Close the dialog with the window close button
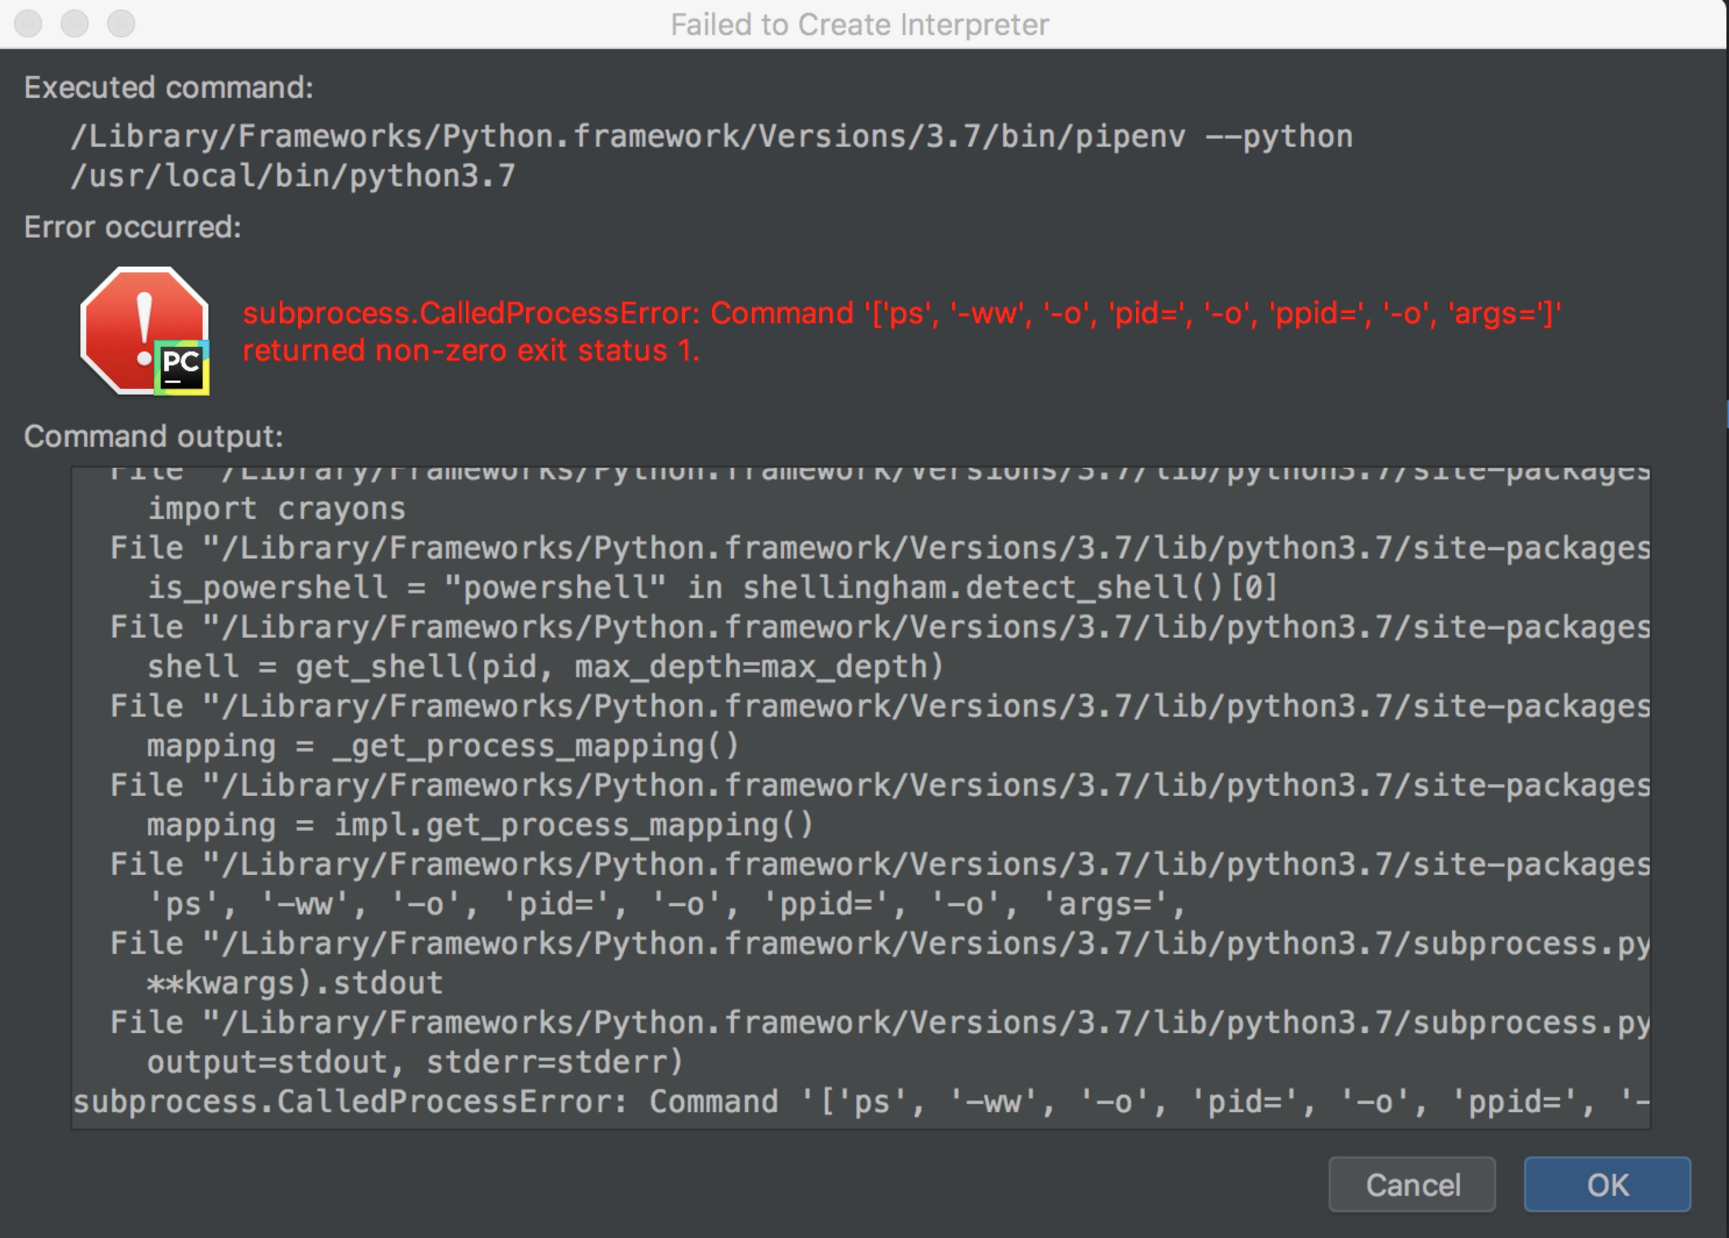 (x=28, y=24)
